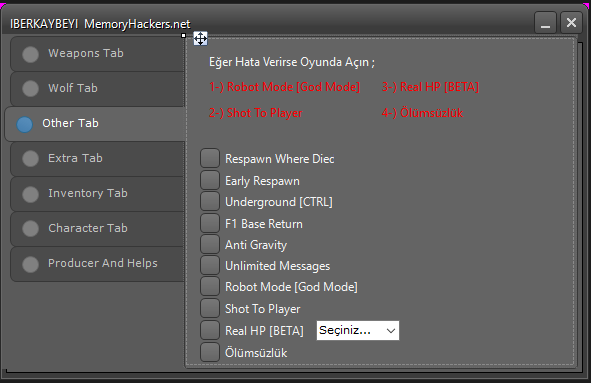Open the Seçiniz... dropdown
Viewport: 591px width, 383px height.
[x=358, y=331]
